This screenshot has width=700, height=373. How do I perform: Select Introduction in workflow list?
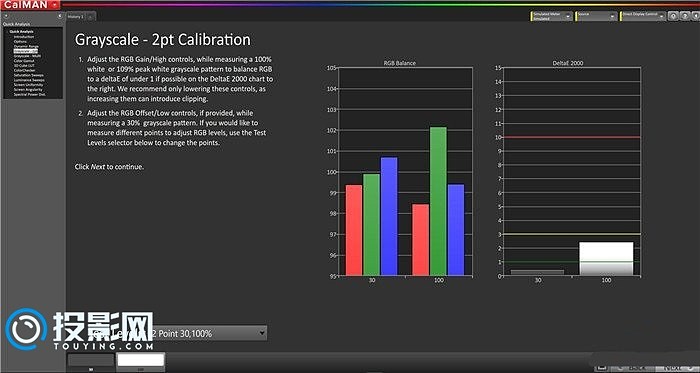click(x=24, y=37)
